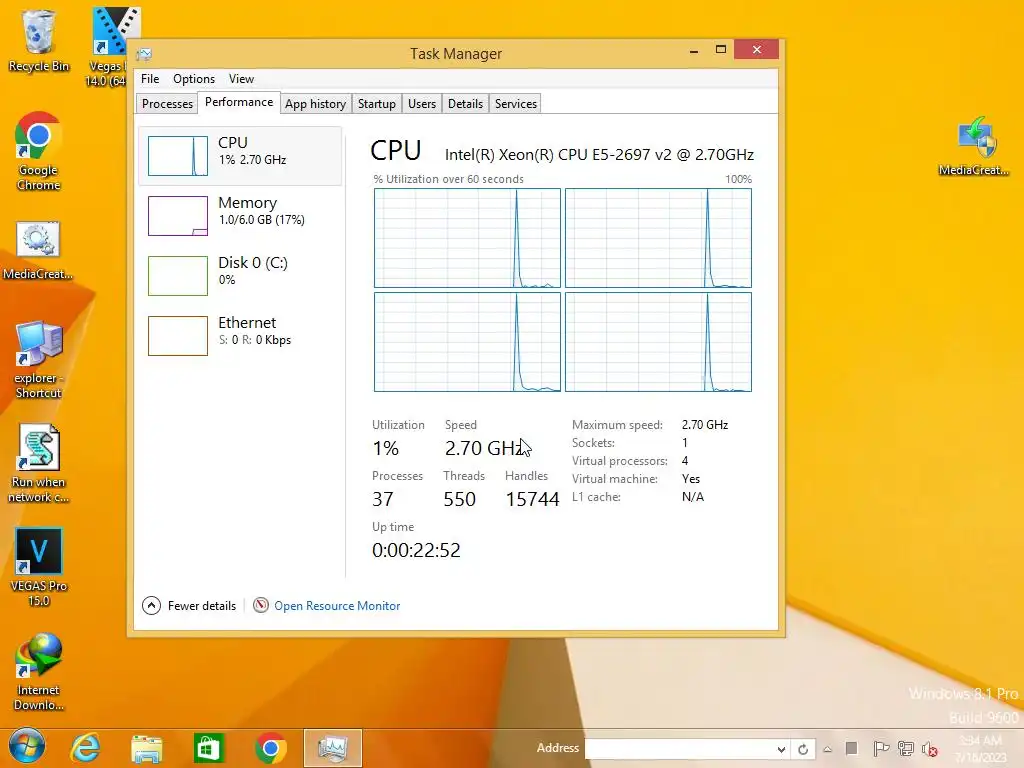
Task: Click the Up time value 0:00:22:52
Action: click(416, 550)
